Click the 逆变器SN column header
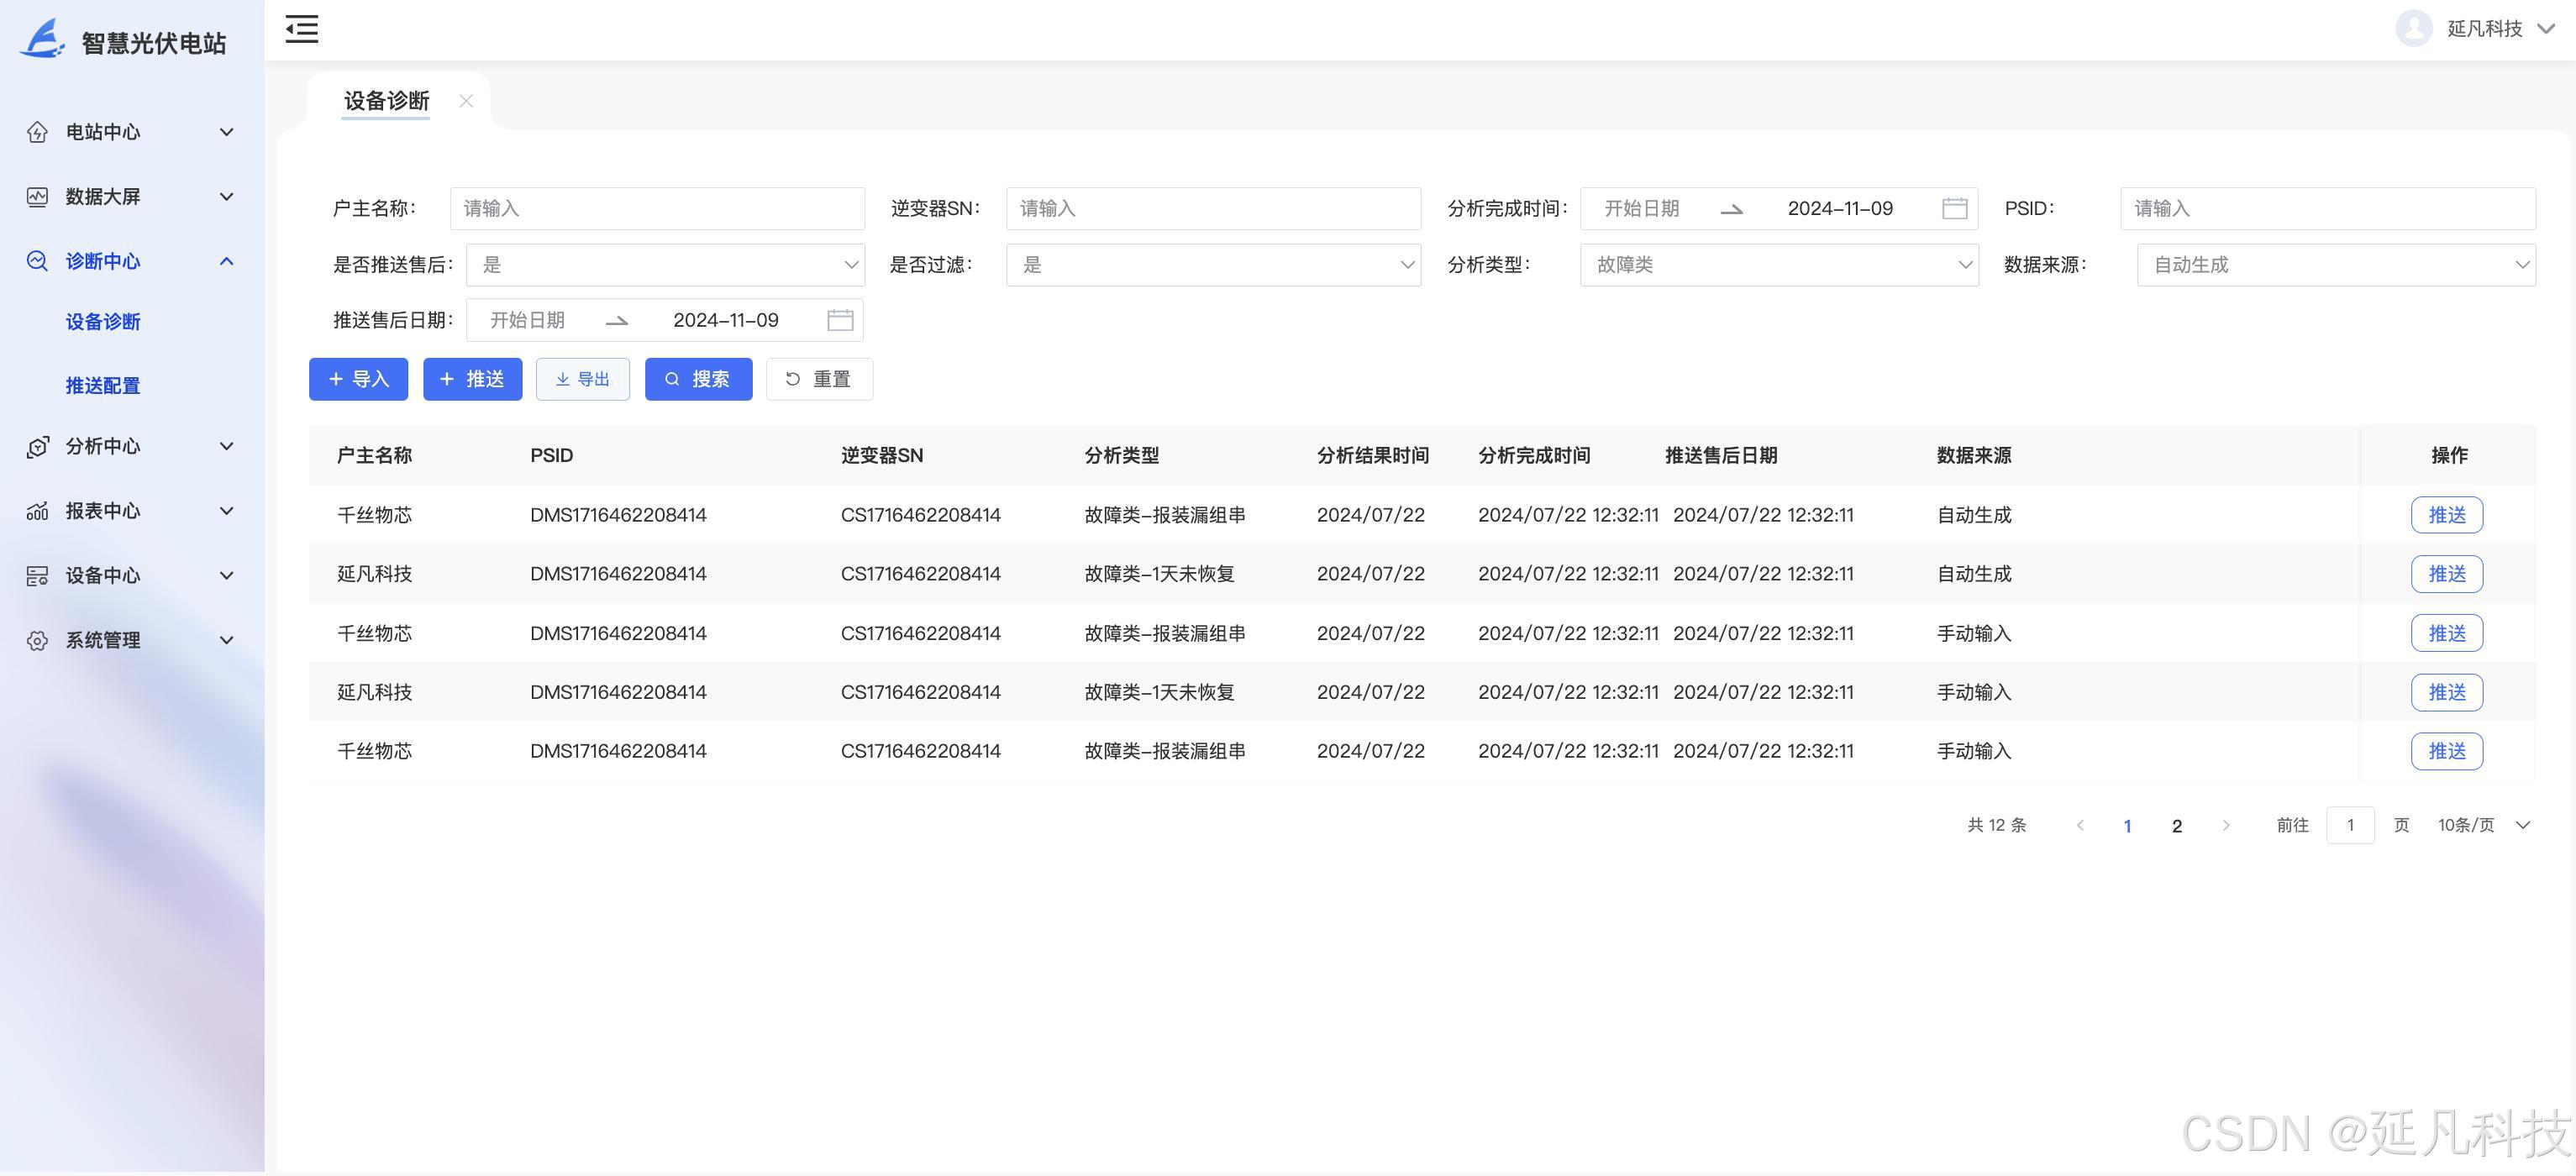2576x1176 pixels. [x=882, y=456]
